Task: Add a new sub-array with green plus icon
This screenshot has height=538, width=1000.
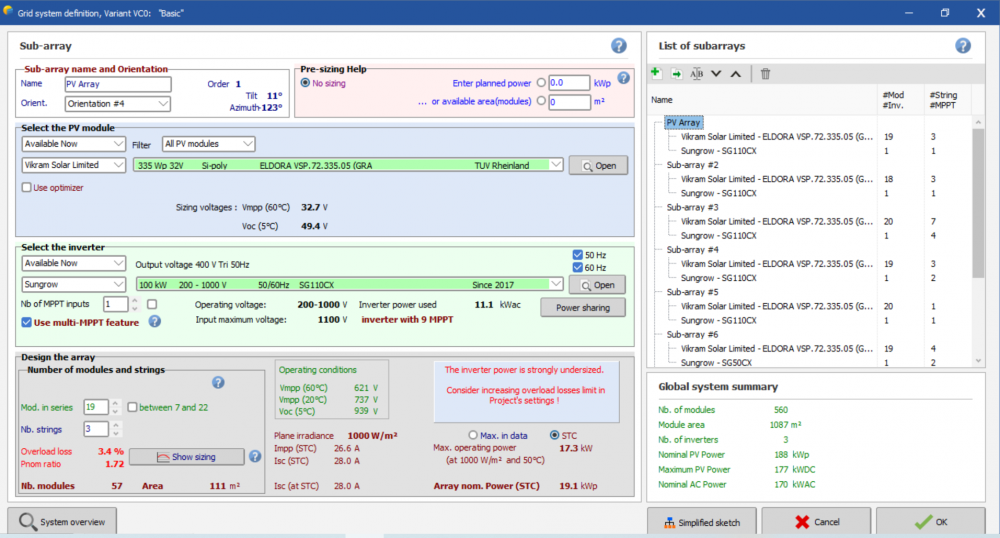Action: [656, 73]
